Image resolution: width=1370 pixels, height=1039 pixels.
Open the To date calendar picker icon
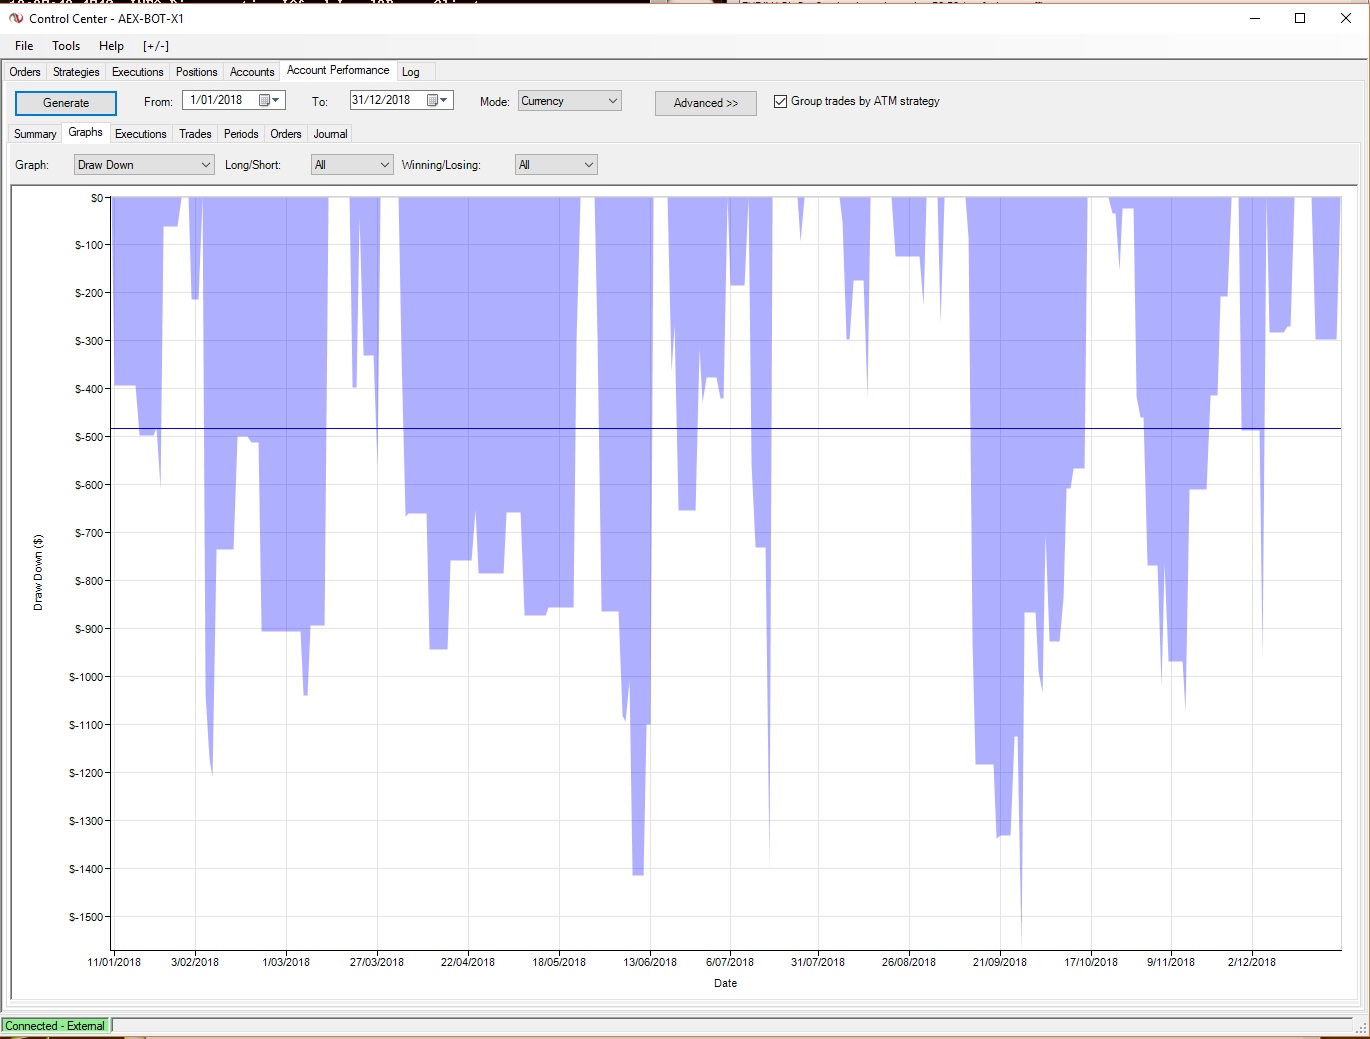point(437,100)
